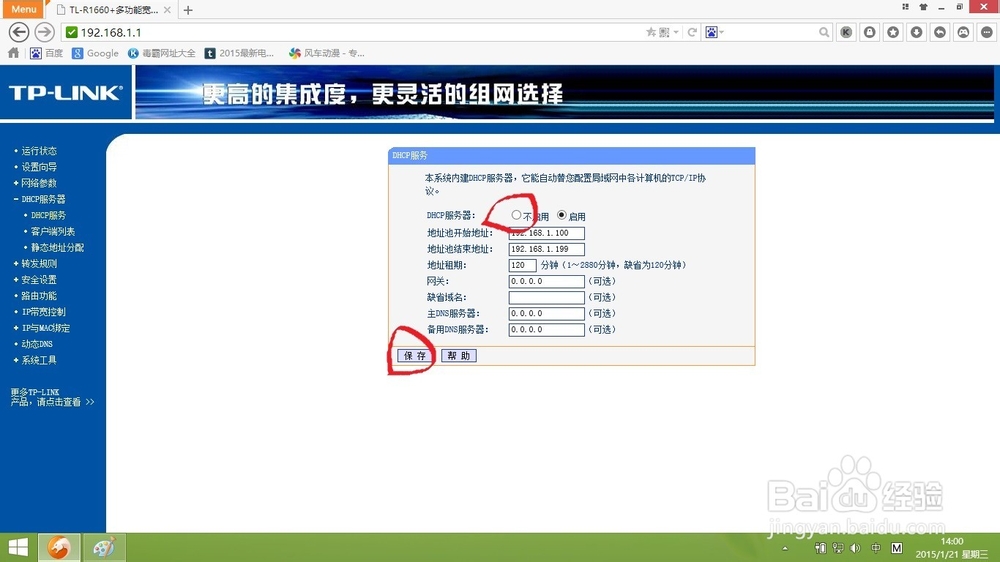Show hidden tray icons arrow

point(785,549)
